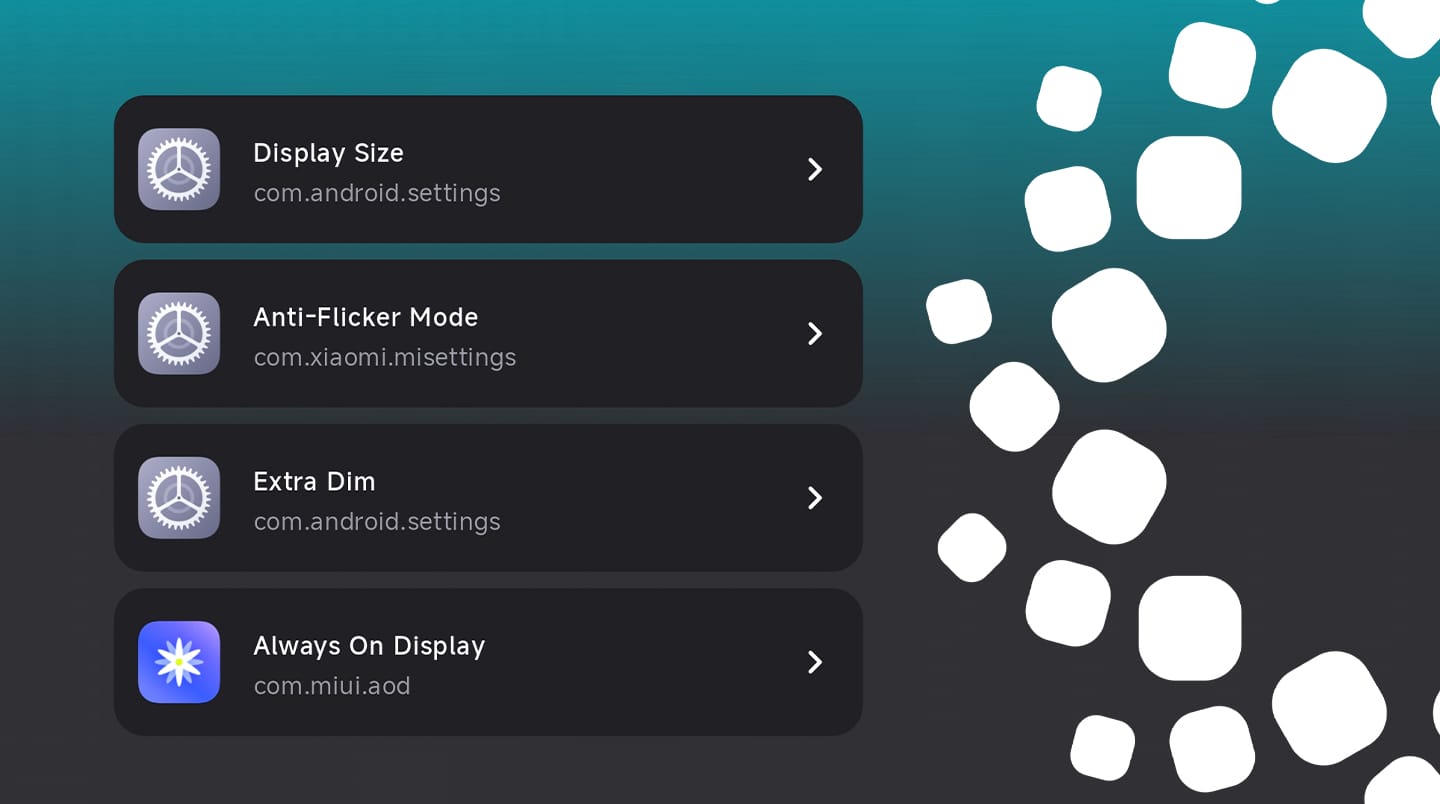
Task: Select the Extra Dim list item
Action: [x=488, y=497]
